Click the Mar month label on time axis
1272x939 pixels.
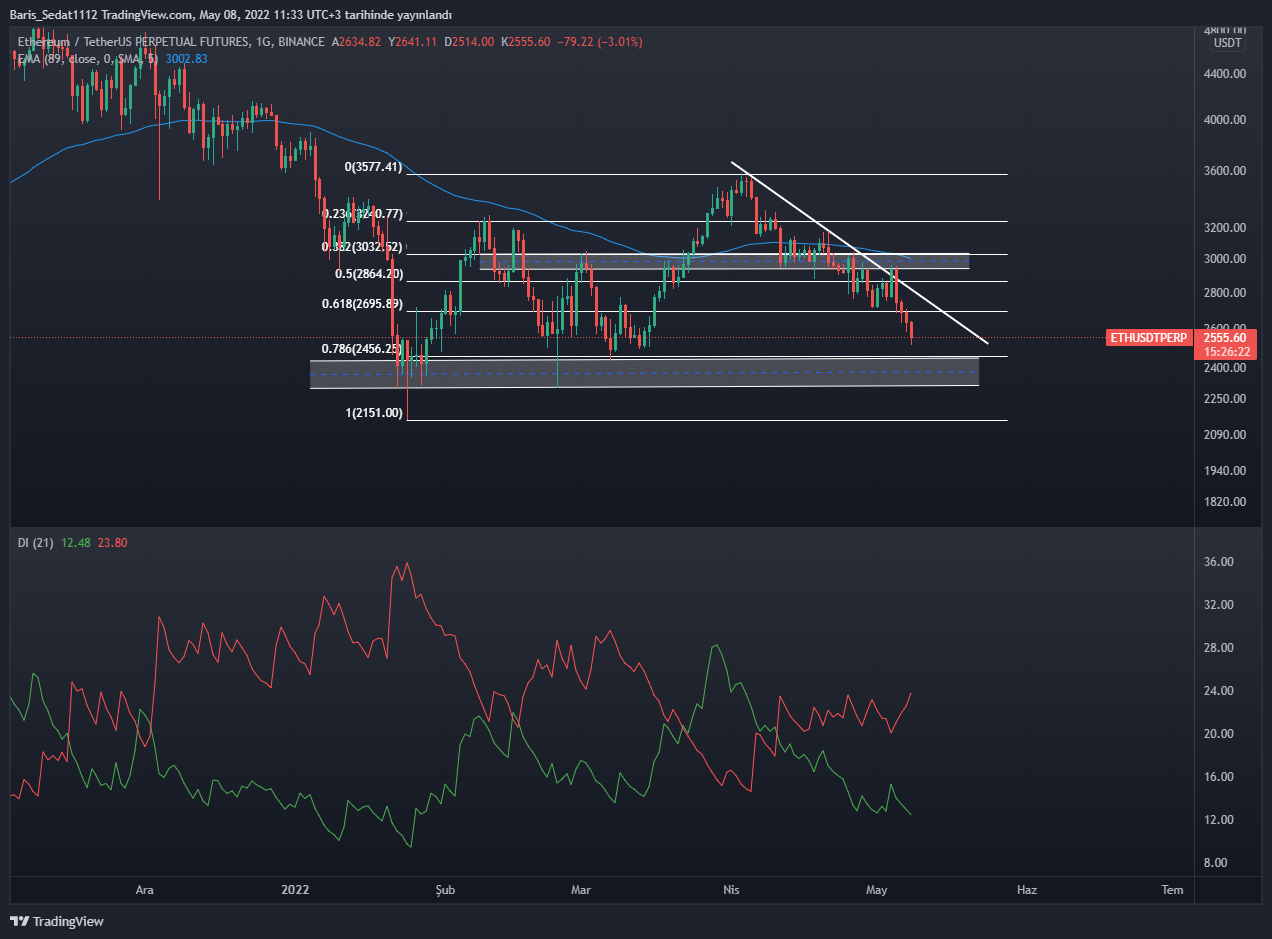pos(581,890)
